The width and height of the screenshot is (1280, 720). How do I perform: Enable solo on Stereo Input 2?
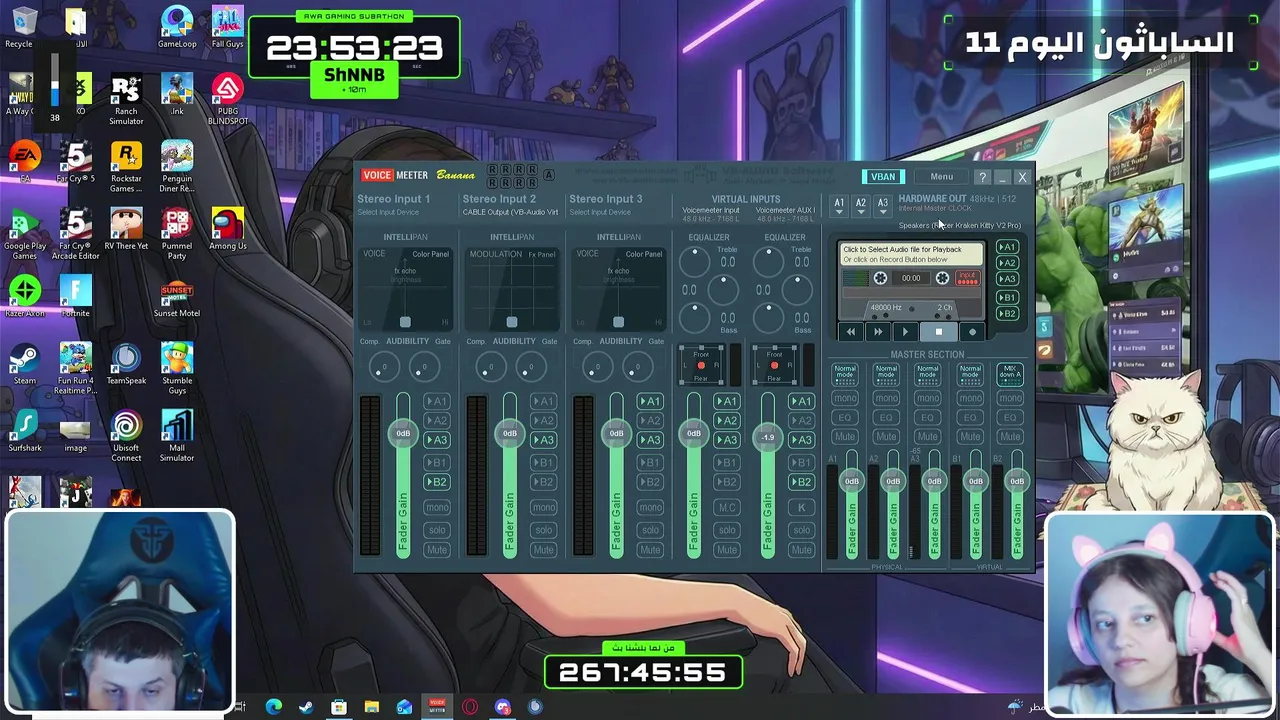click(543, 530)
